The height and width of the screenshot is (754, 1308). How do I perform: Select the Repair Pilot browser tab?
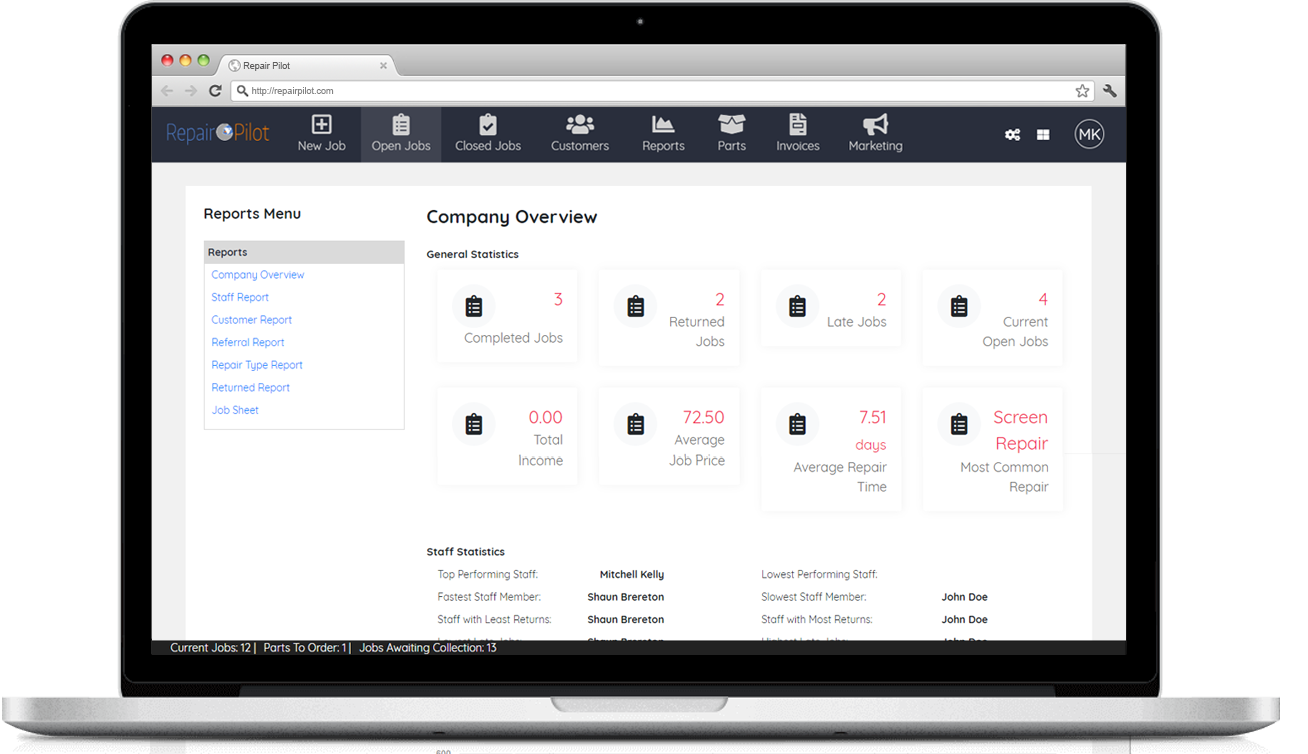[306, 65]
